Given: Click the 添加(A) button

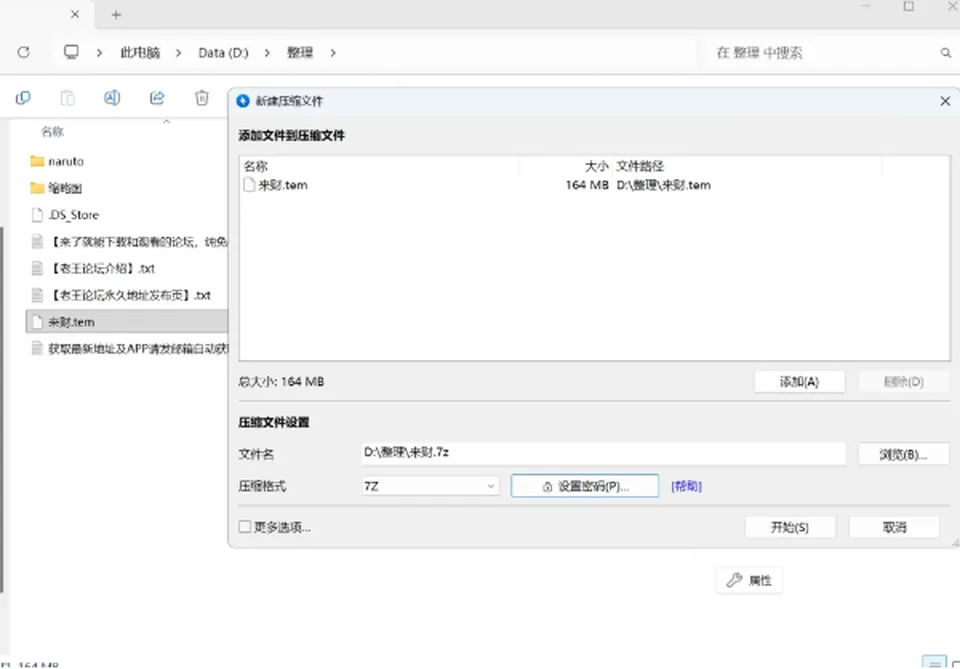Looking at the screenshot, I should (800, 382).
